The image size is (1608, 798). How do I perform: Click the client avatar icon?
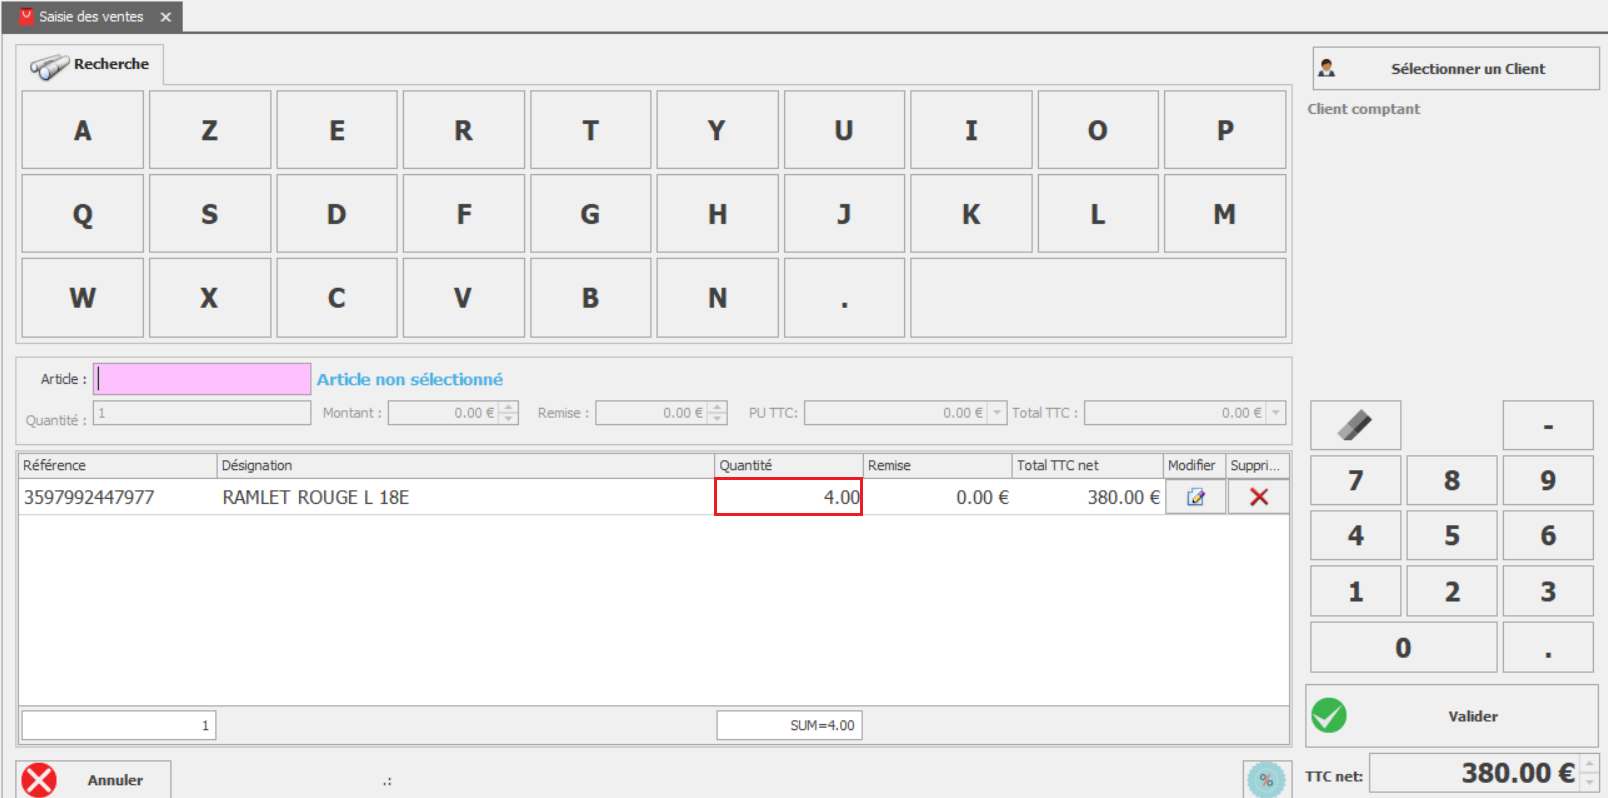point(1327,68)
